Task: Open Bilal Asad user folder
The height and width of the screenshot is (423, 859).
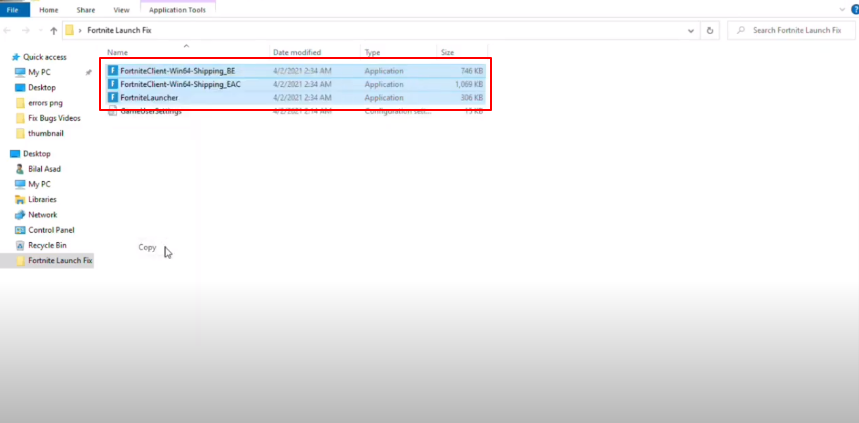Action: tap(44, 169)
